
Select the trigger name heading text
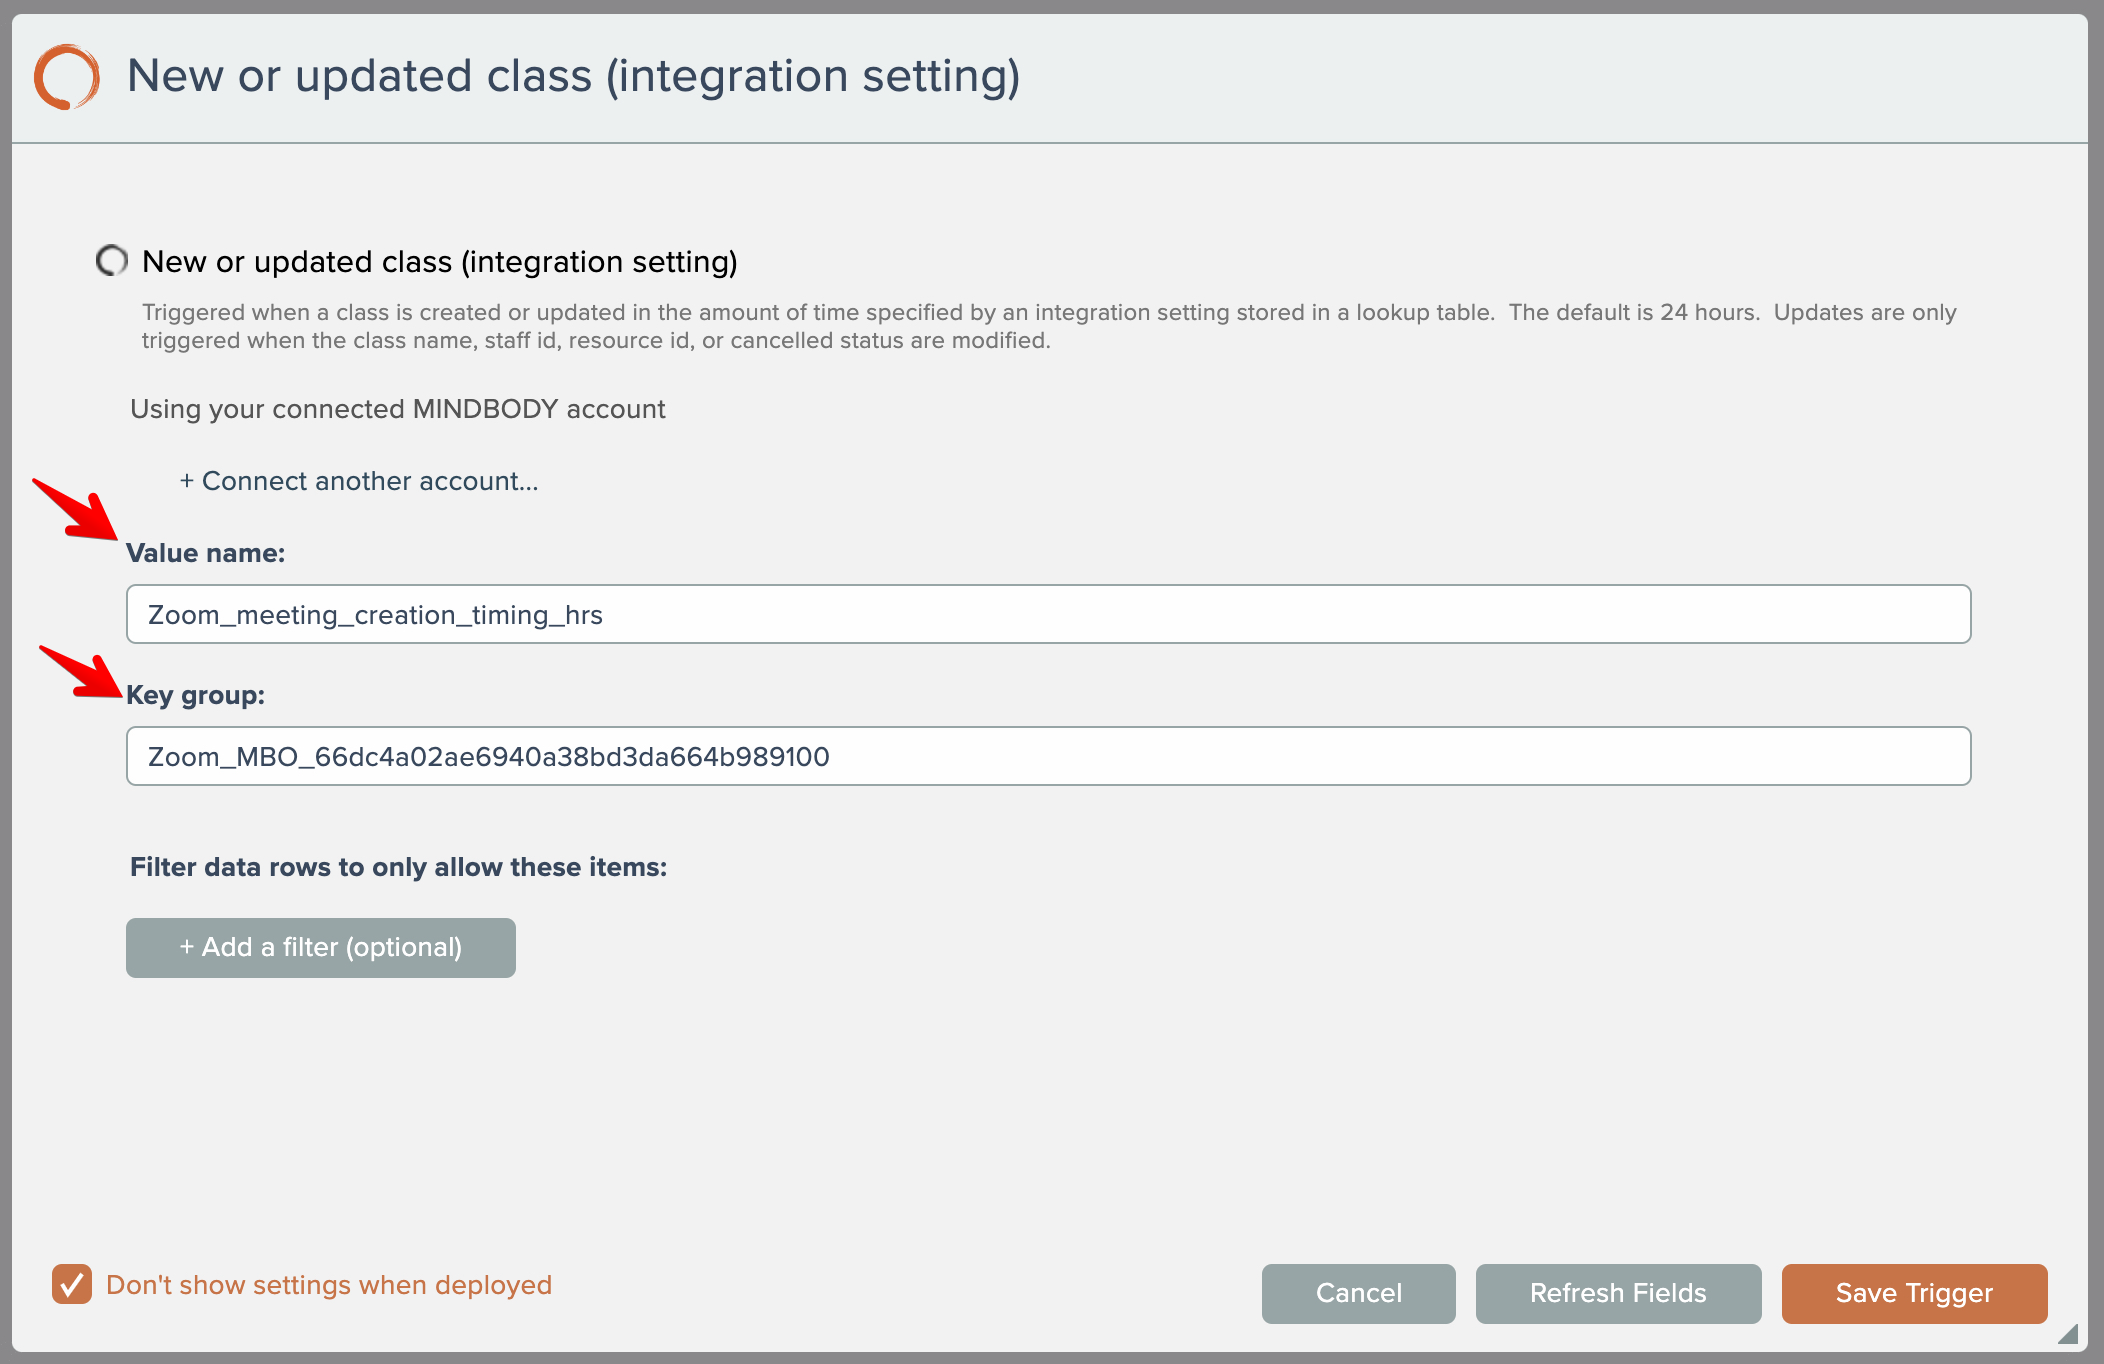tap(439, 261)
